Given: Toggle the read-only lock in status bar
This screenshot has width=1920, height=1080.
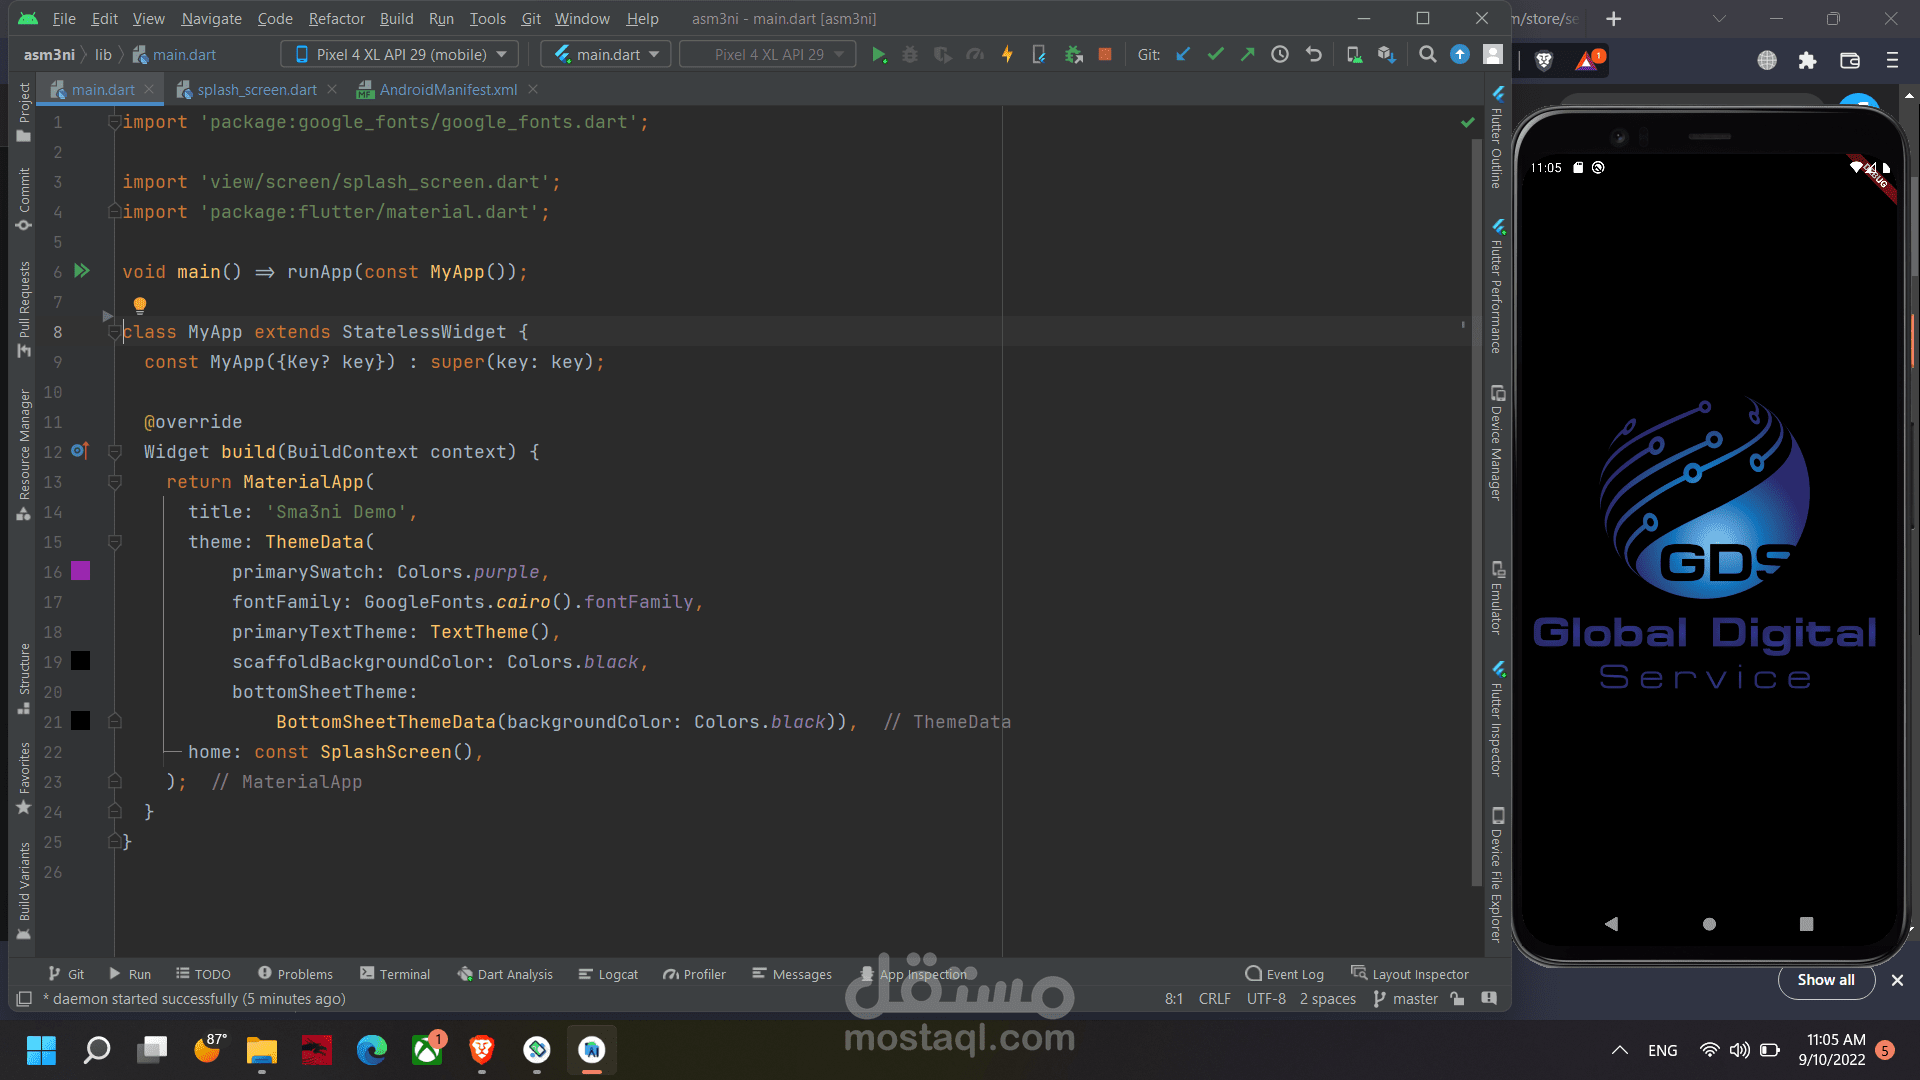Looking at the screenshot, I should (x=1458, y=999).
